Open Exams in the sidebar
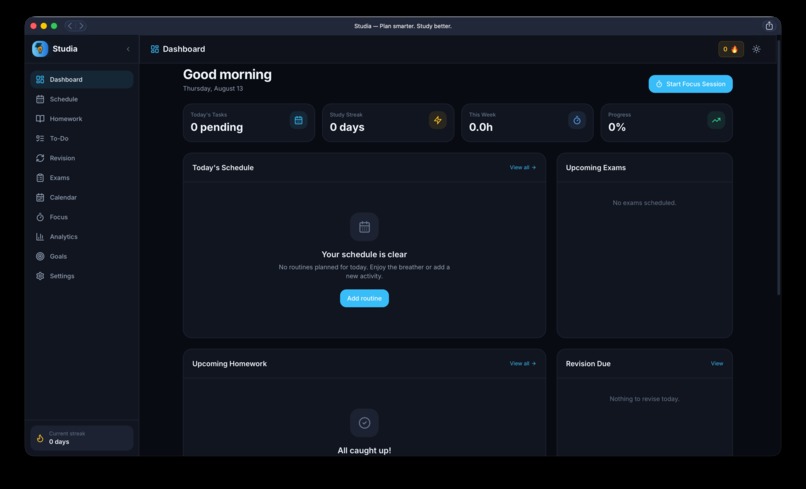This screenshot has width=806, height=489. coord(82,178)
